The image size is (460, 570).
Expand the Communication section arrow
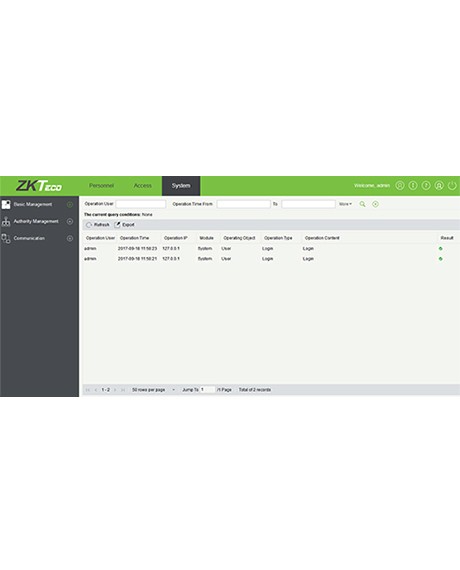click(x=70, y=238)
